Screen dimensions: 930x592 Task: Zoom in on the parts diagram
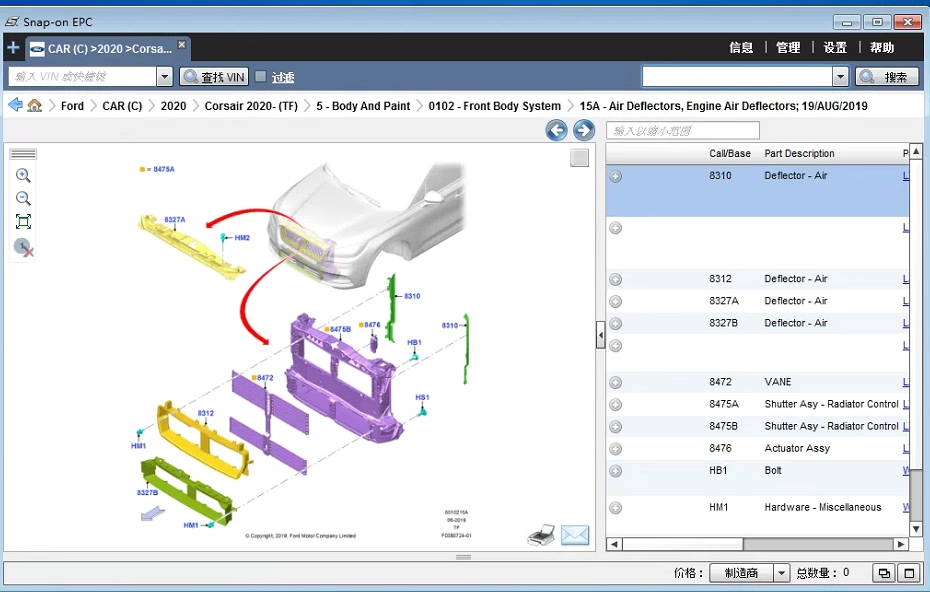click(x=23, y=175)
